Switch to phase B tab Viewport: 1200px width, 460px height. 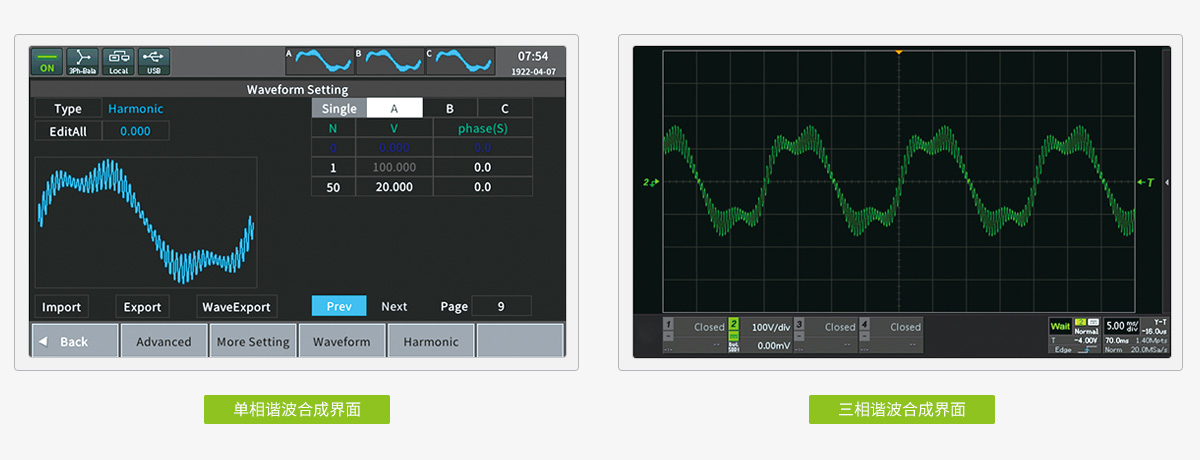click(449, 108)
